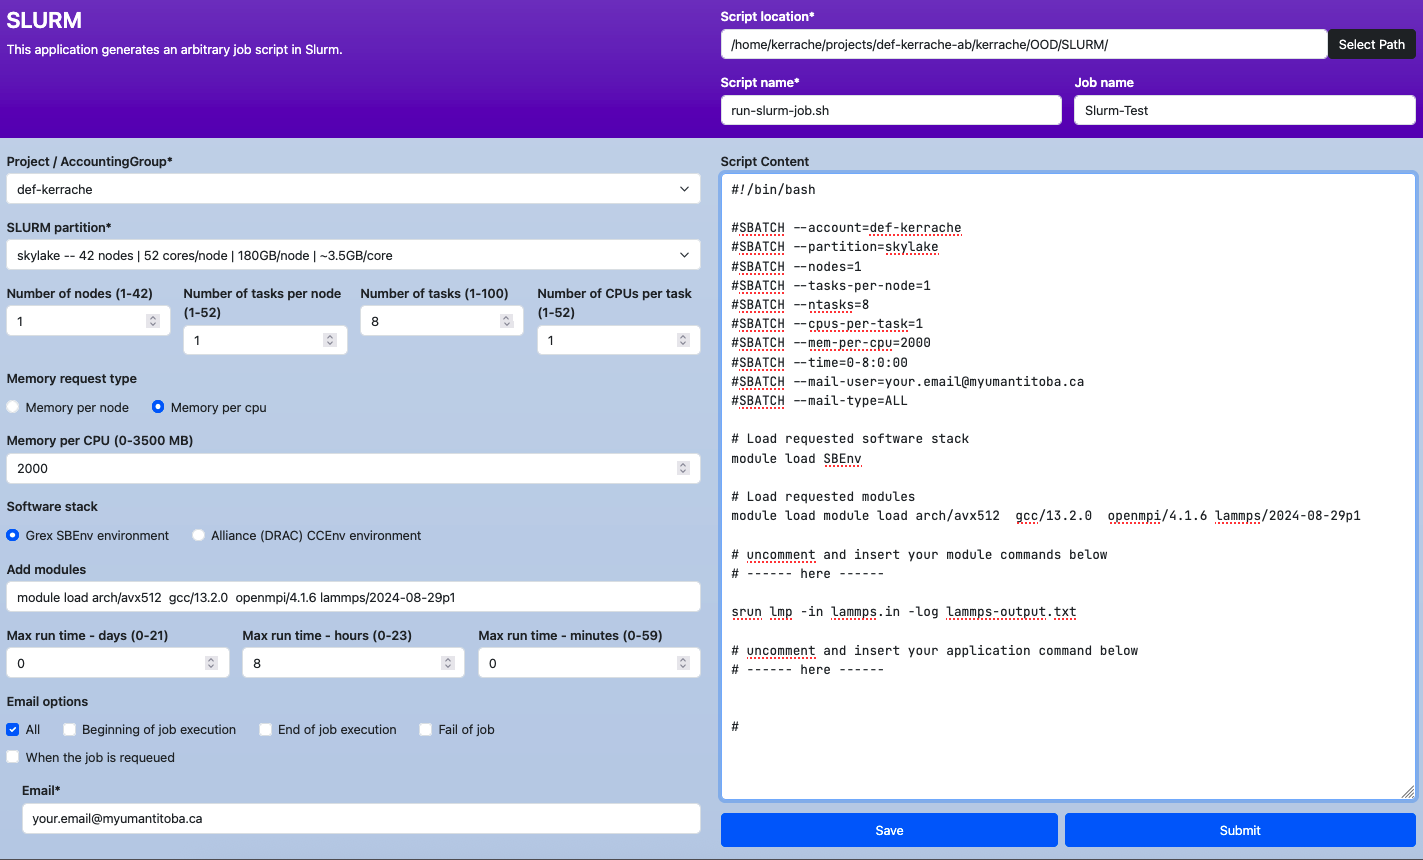The width and height of the screenshot is (1423, 860).
Task: Click the Number of tasks stepper arrows
Action: 507,321
